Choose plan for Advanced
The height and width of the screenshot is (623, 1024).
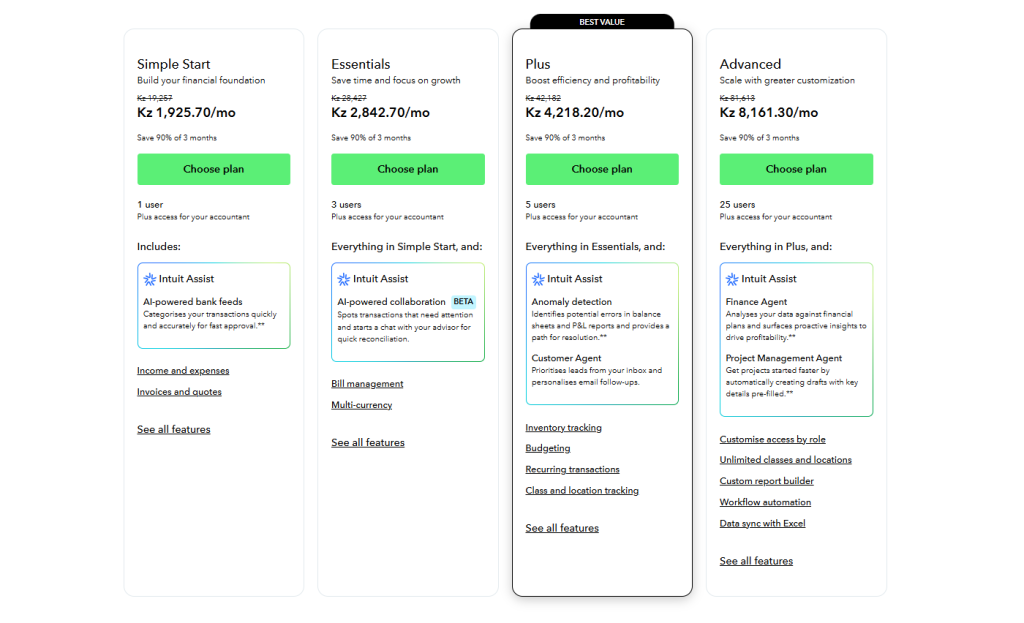[x=795, y=170]
